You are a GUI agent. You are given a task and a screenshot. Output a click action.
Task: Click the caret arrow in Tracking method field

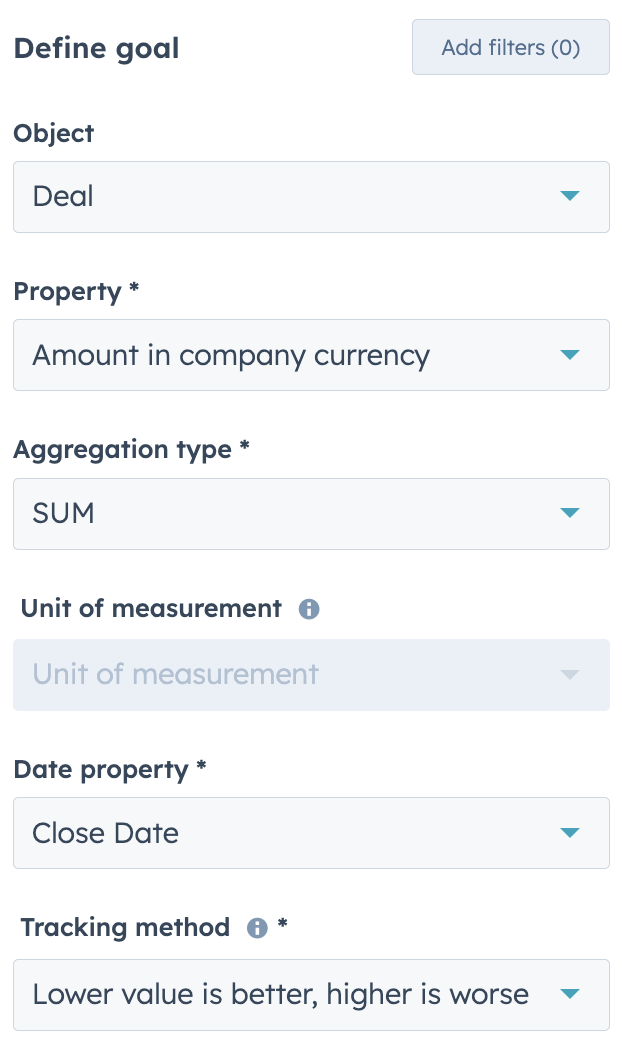[x=569, y=994]
